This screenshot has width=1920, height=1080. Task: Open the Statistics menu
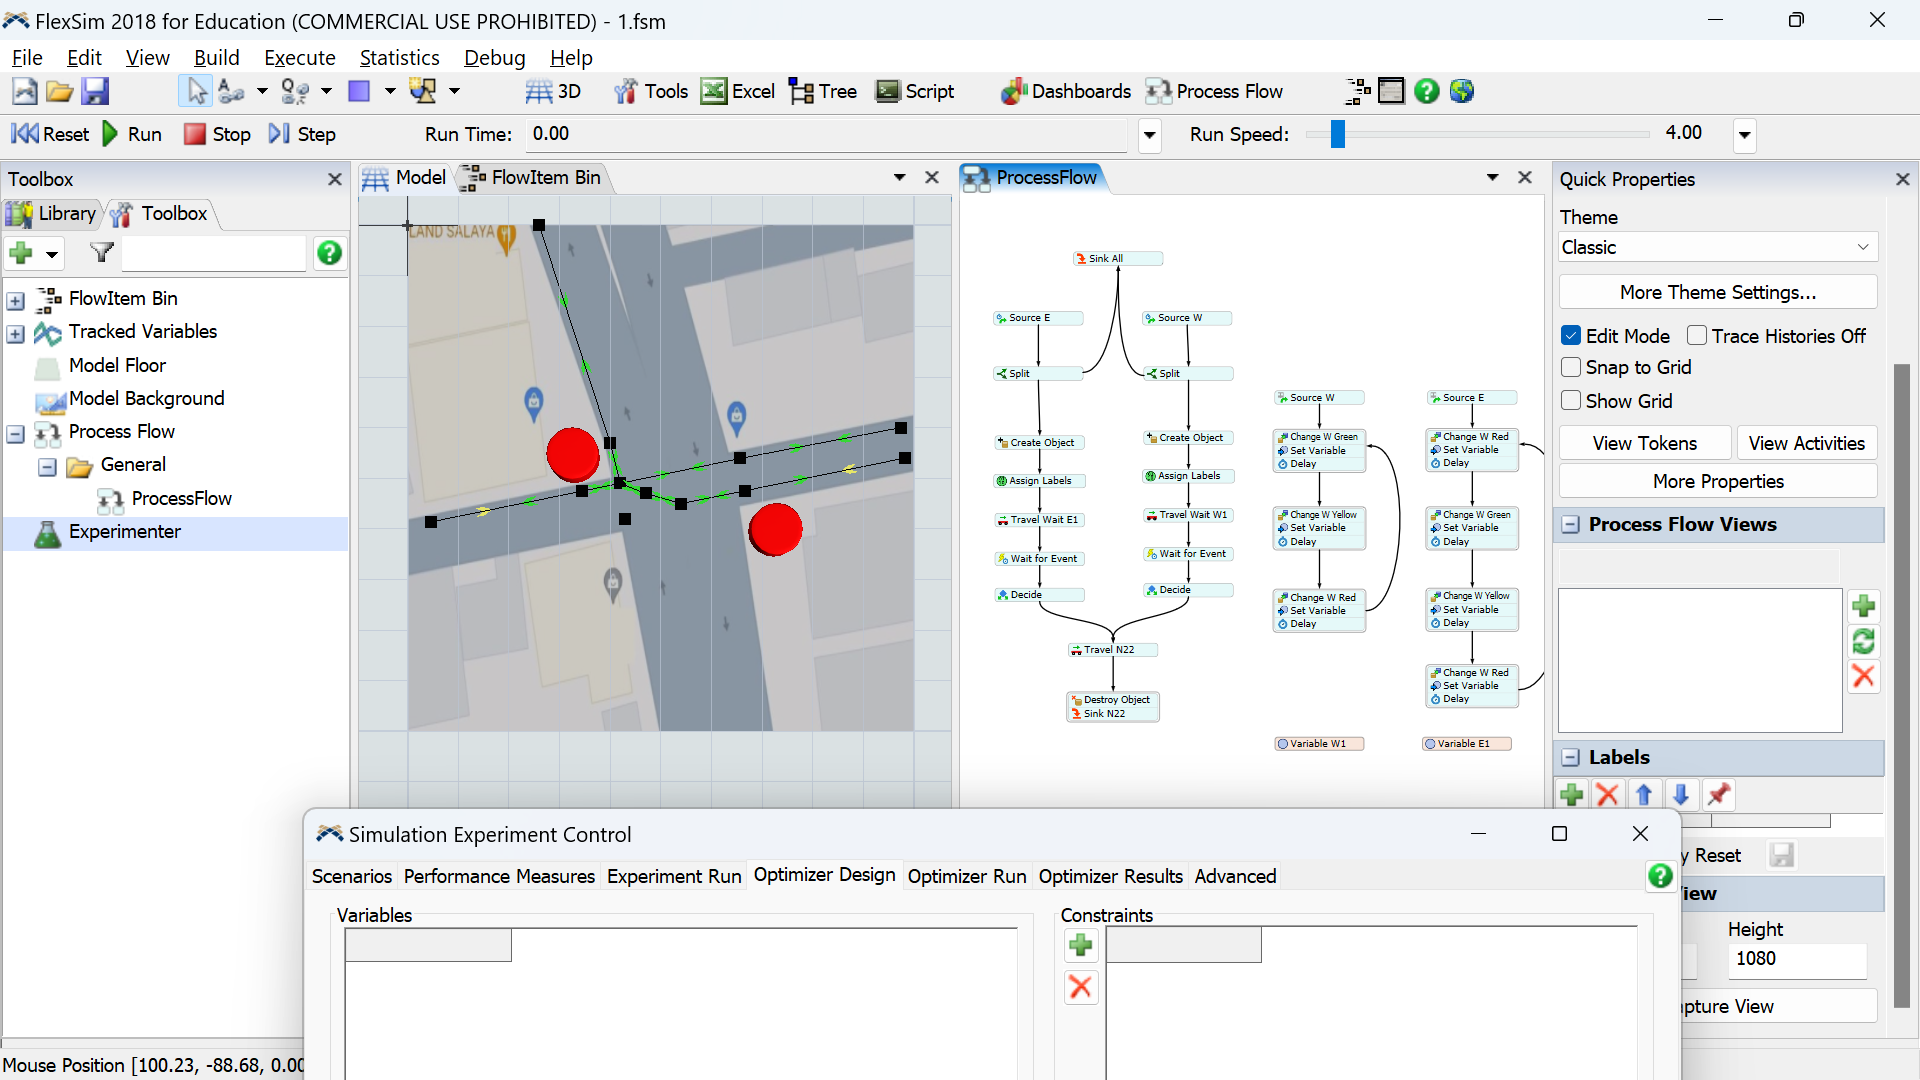click(x=399, y=58)
